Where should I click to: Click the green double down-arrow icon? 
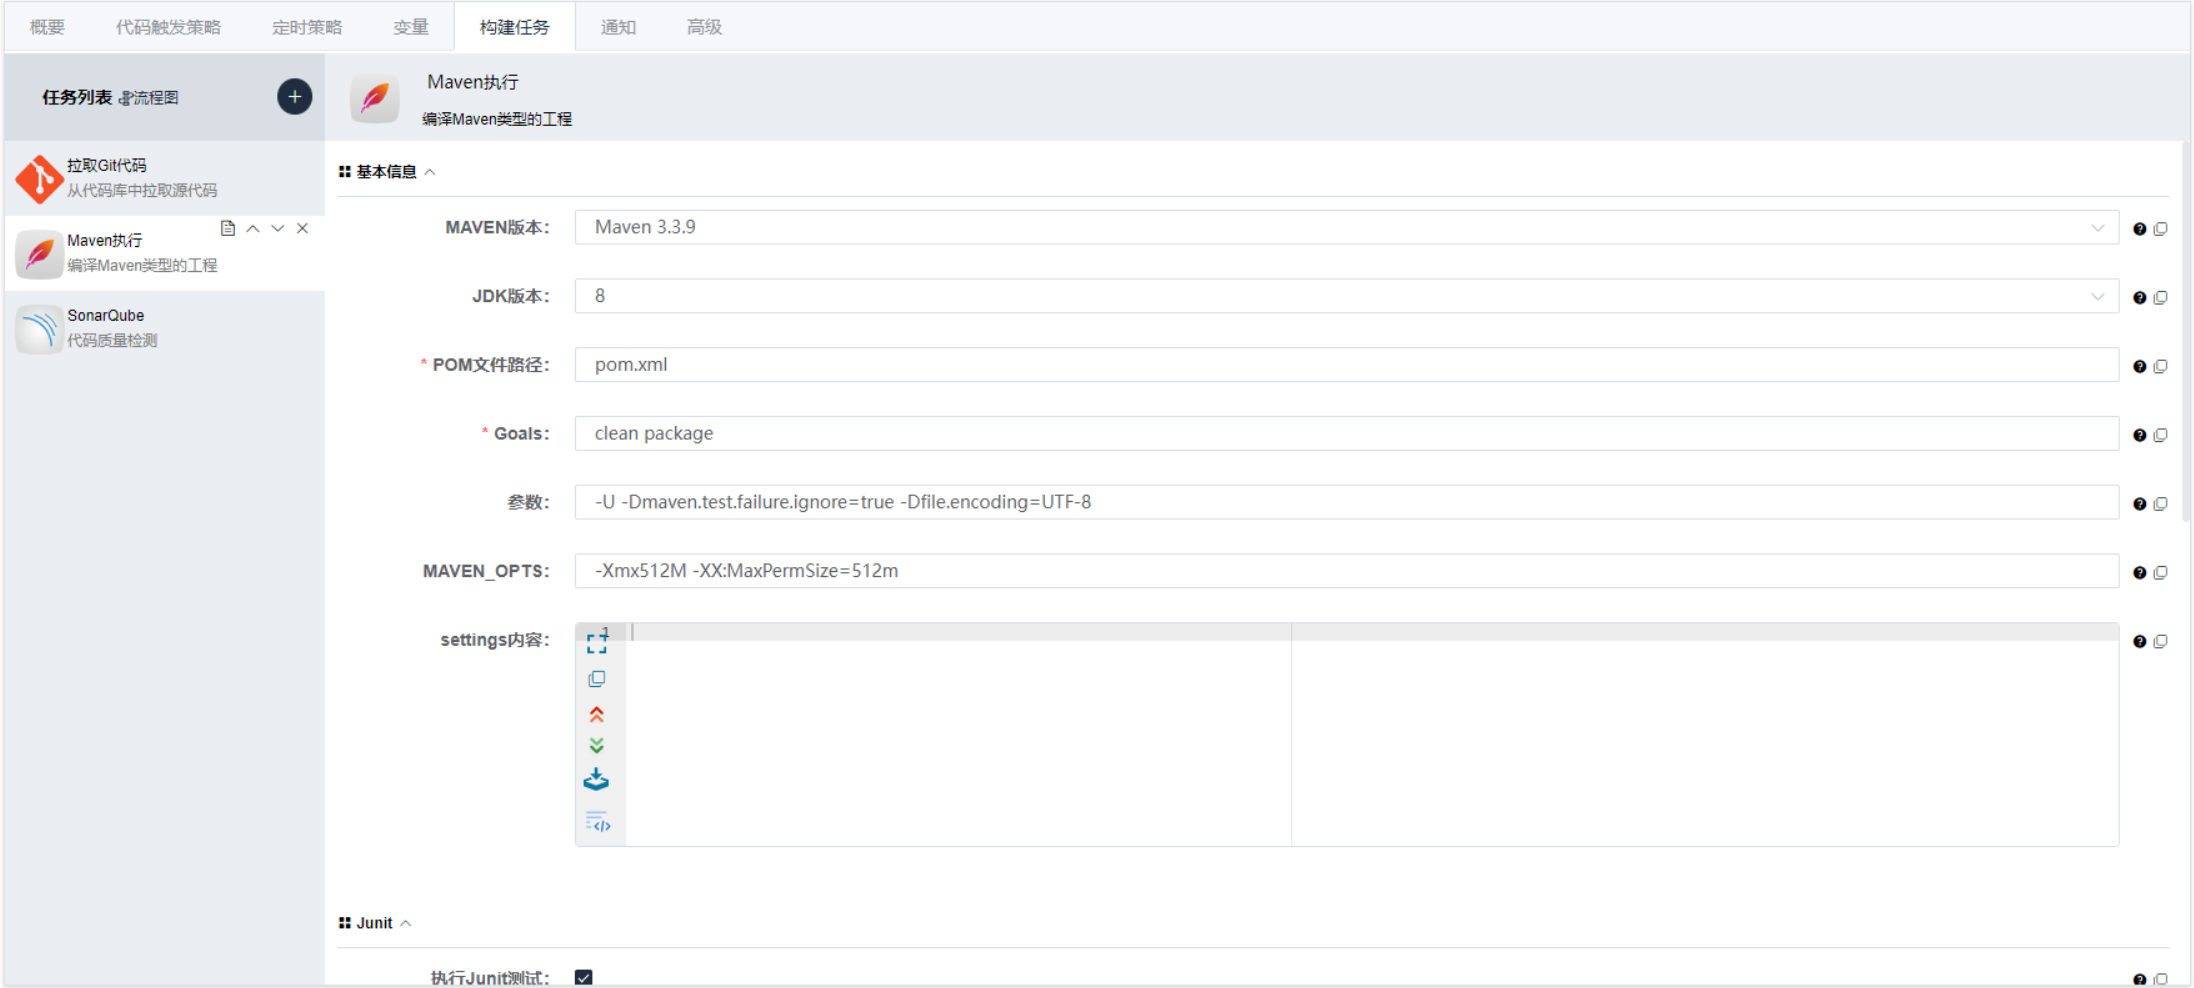[597, 746]
